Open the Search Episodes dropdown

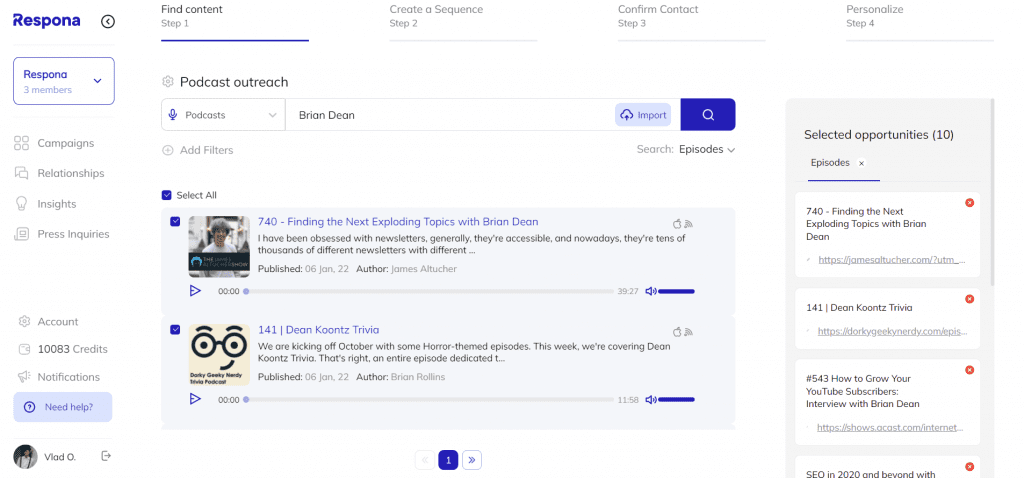[707, 150]
